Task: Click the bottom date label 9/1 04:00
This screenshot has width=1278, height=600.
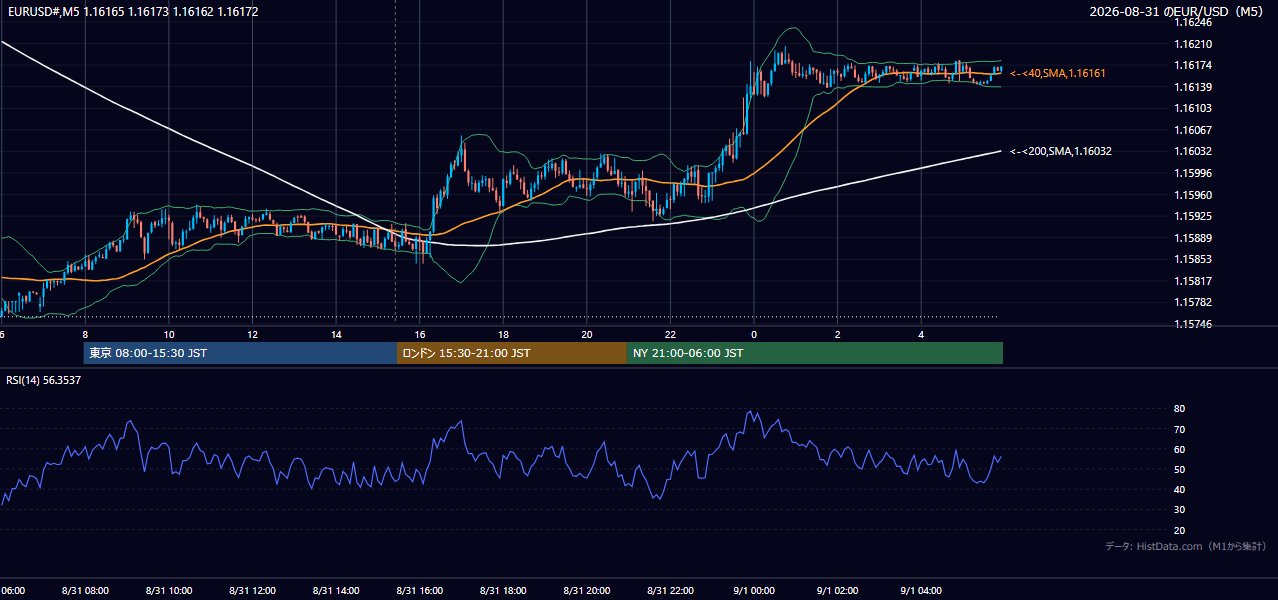Action: point(921,590)
